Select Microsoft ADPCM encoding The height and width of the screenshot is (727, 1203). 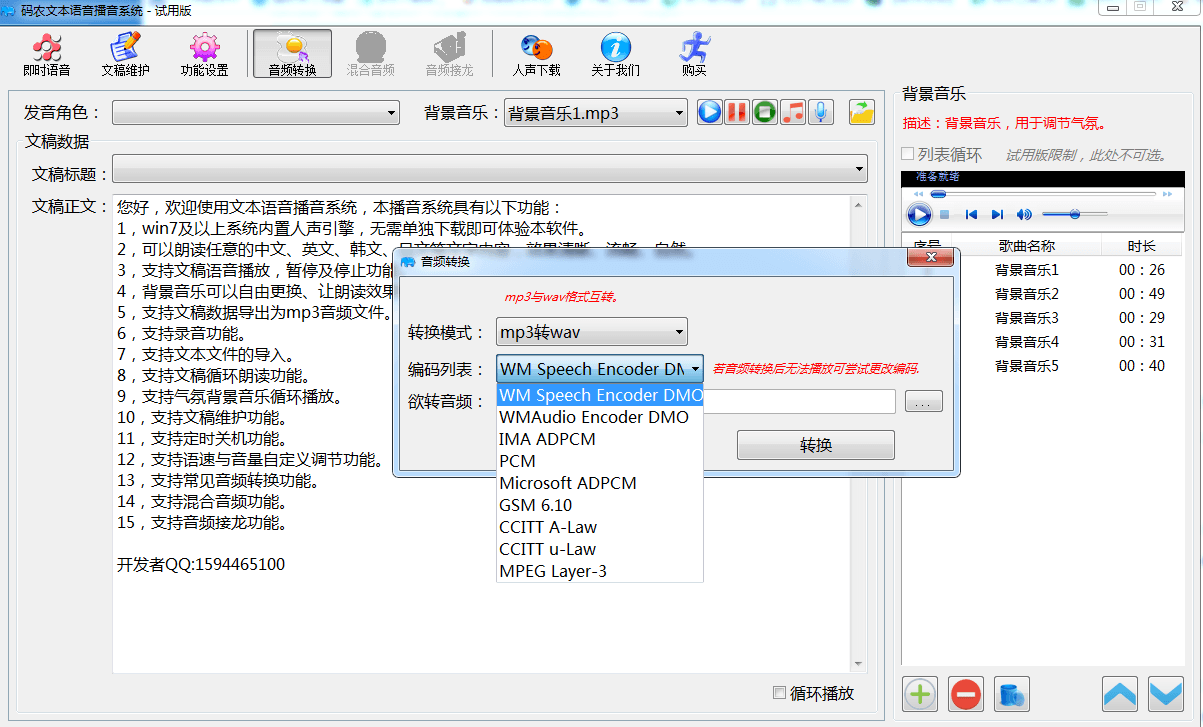pyautogui.click(x=600, y=483)
